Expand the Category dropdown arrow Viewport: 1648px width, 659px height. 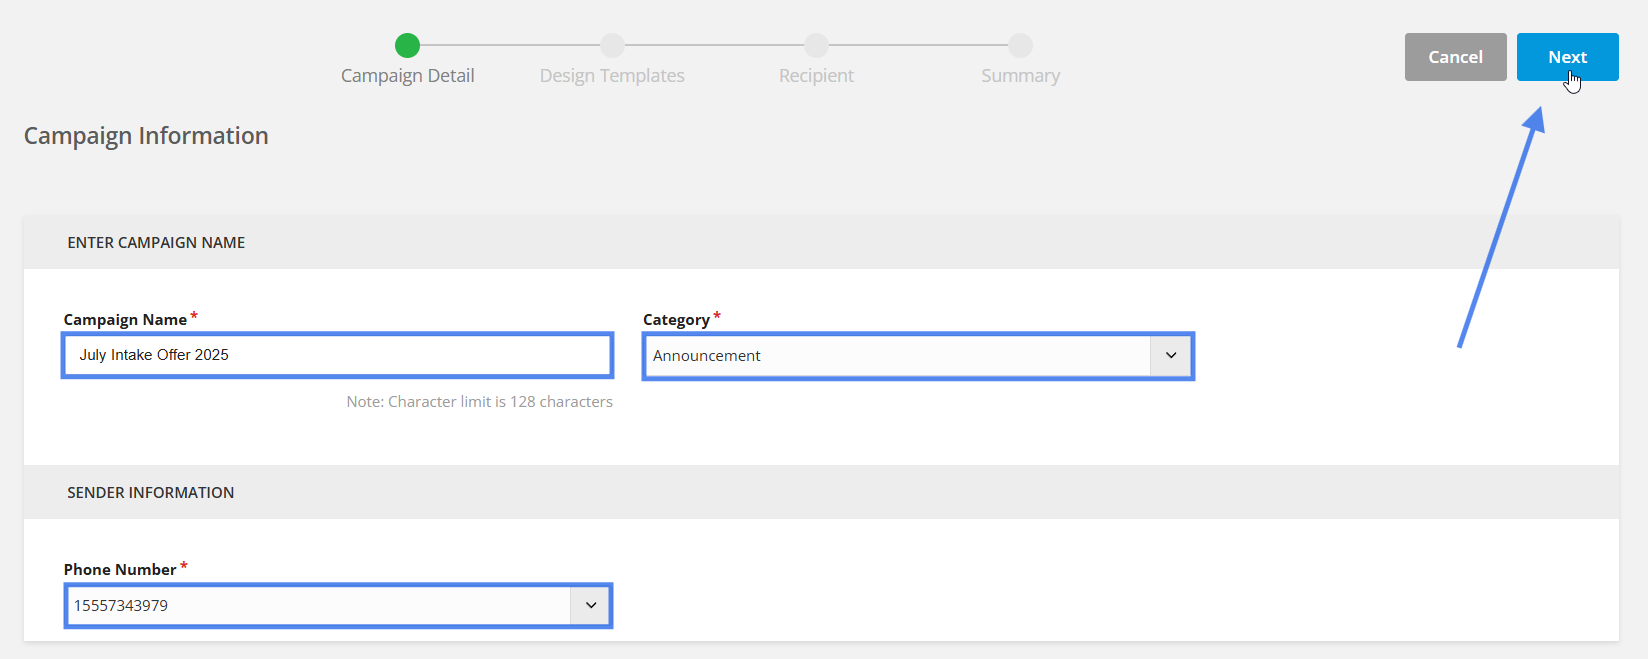click(x=1171, y=356)
